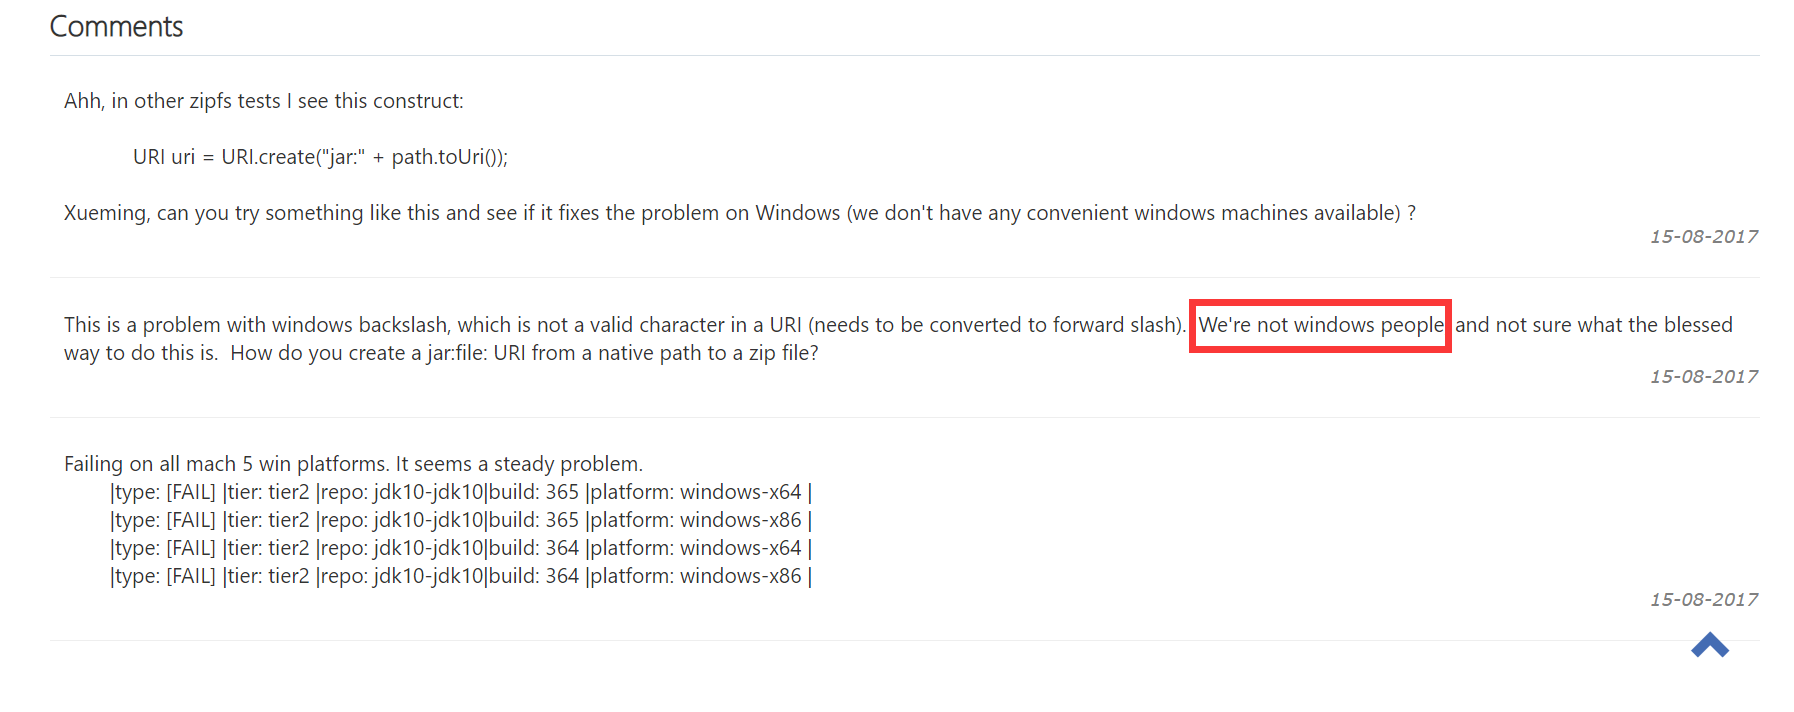Click the first 15-08-2017 timestamp

[x=1703, y=236]
